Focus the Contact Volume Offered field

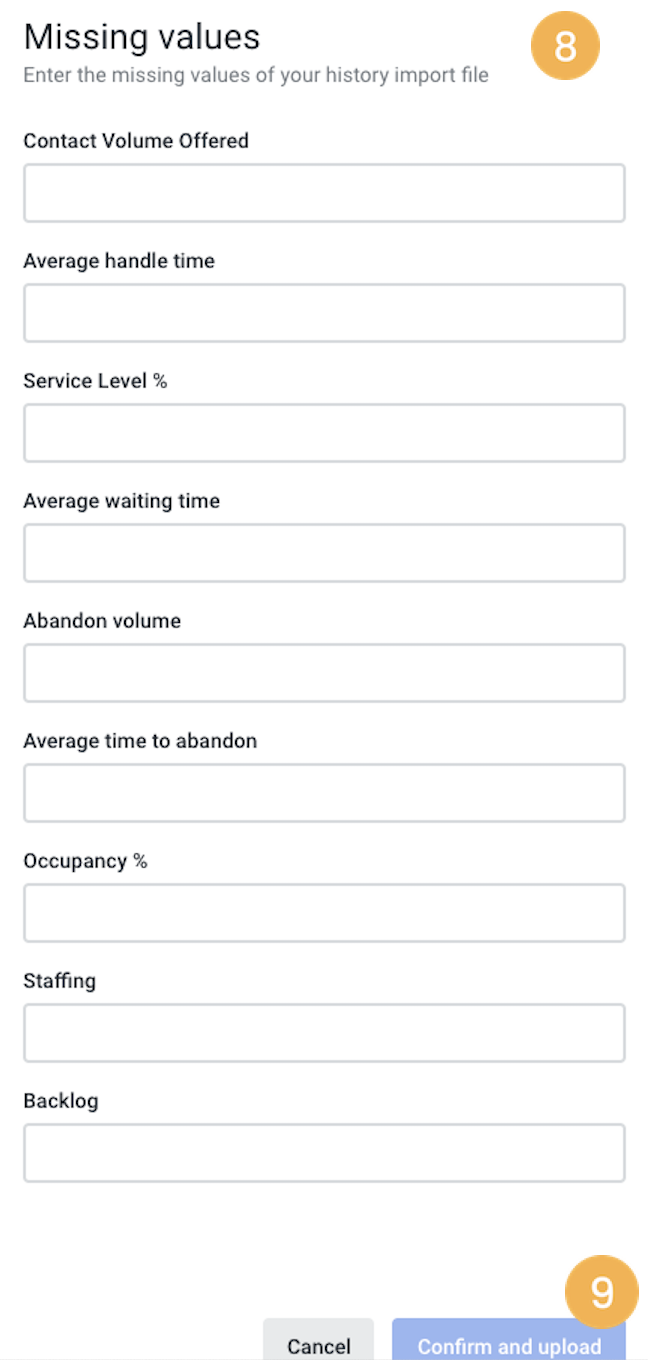(324, 193)
